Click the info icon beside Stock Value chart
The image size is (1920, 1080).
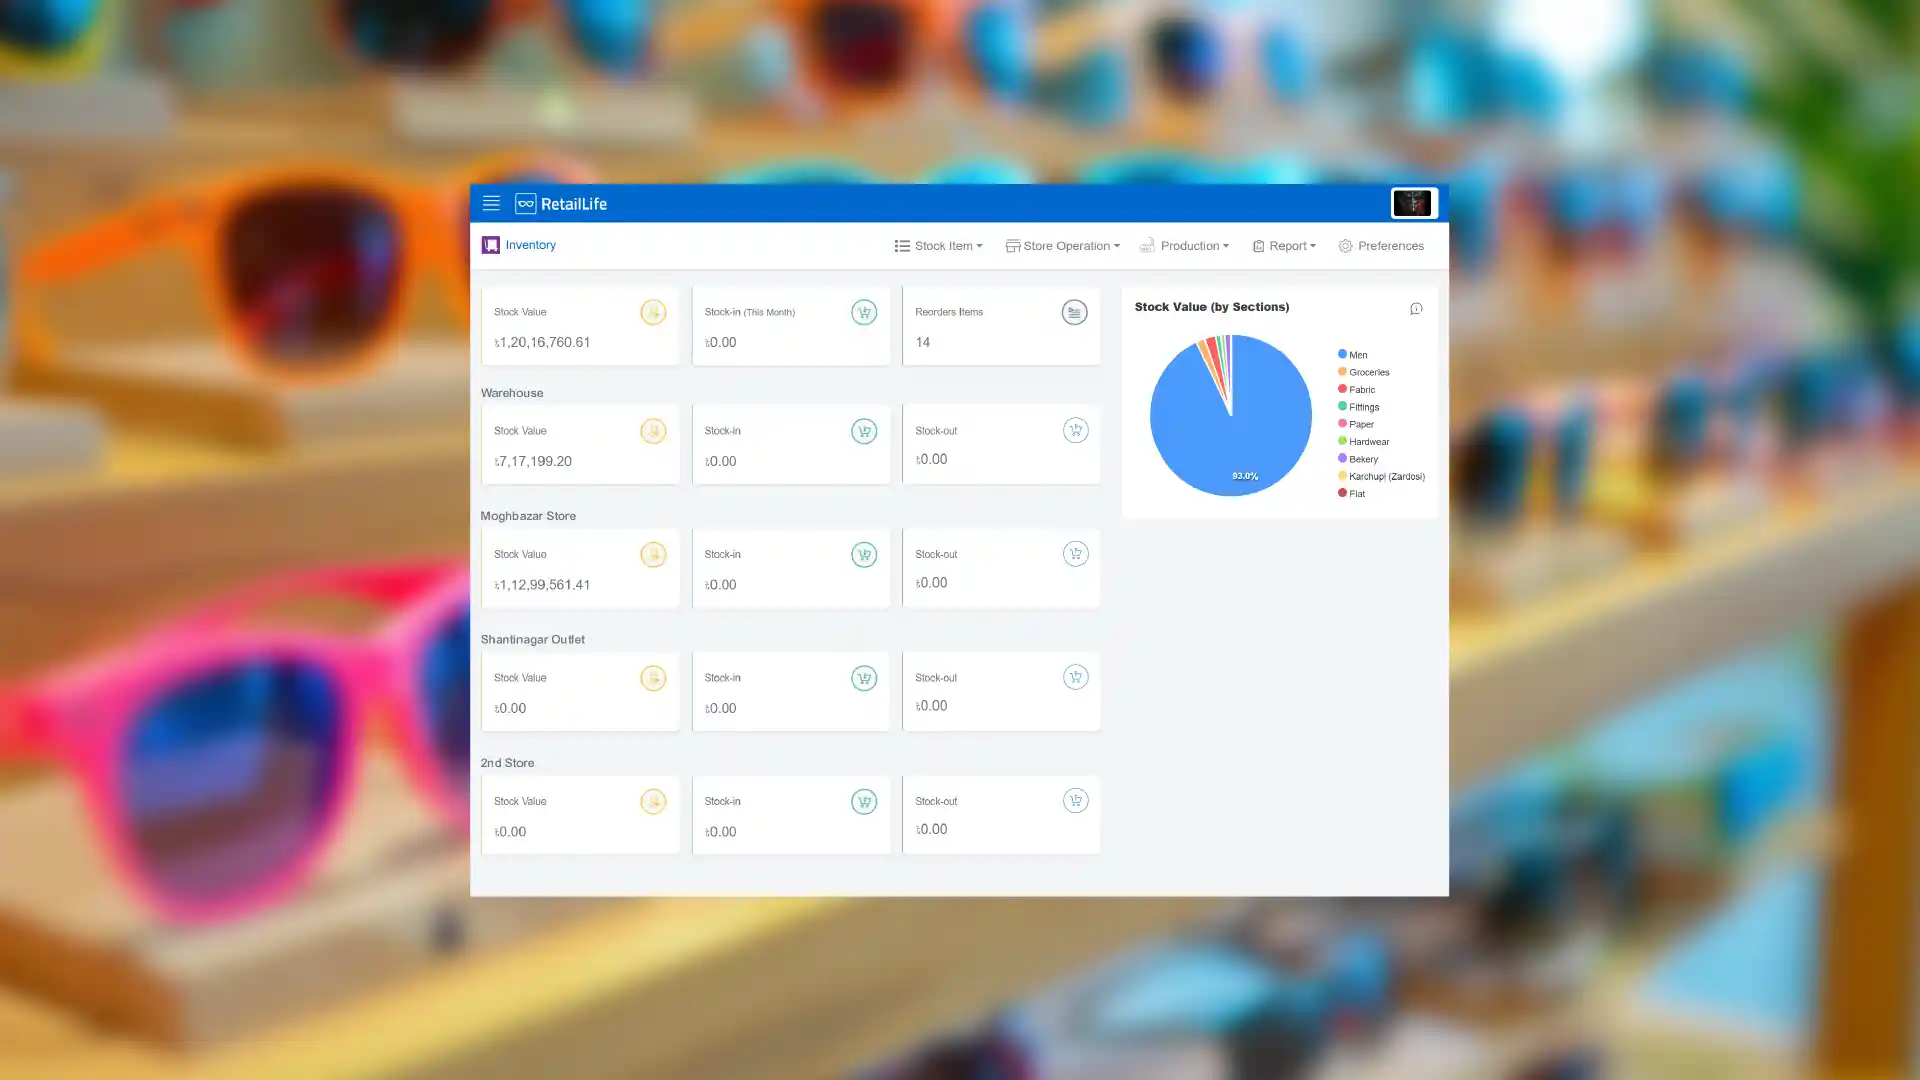pos(1416,309)
